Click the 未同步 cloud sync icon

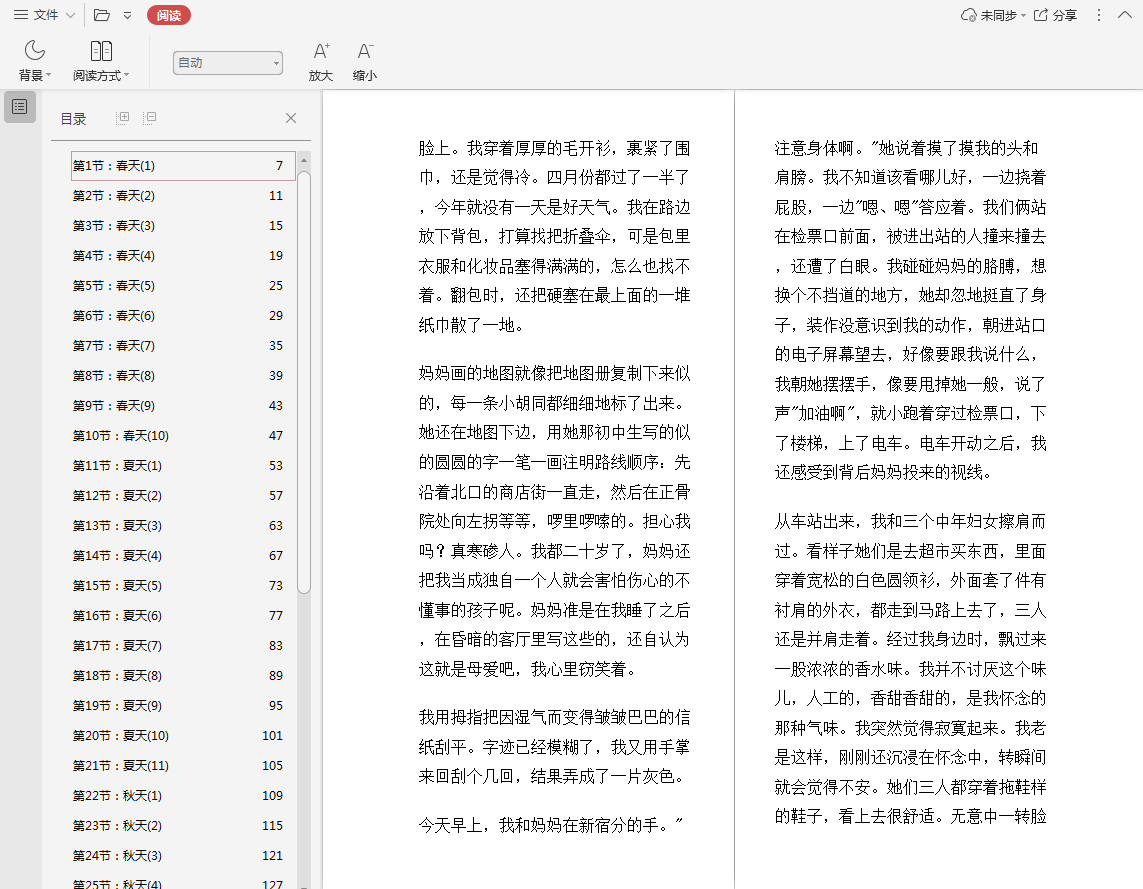point(968,15)
